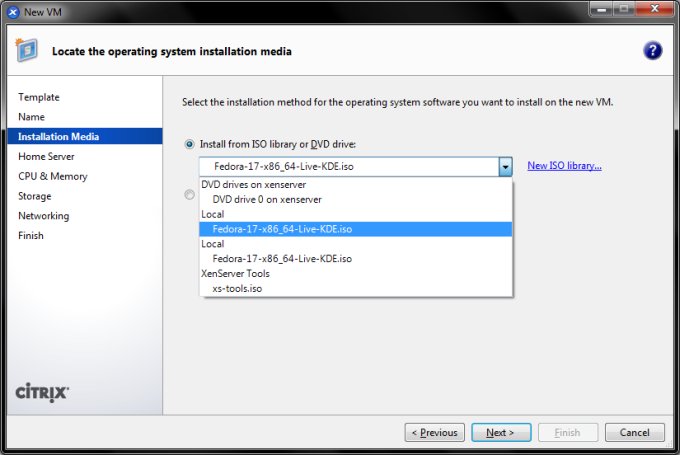Select the second partially hidden radio button
Screen dimensions: 680x455
(190, 195)
